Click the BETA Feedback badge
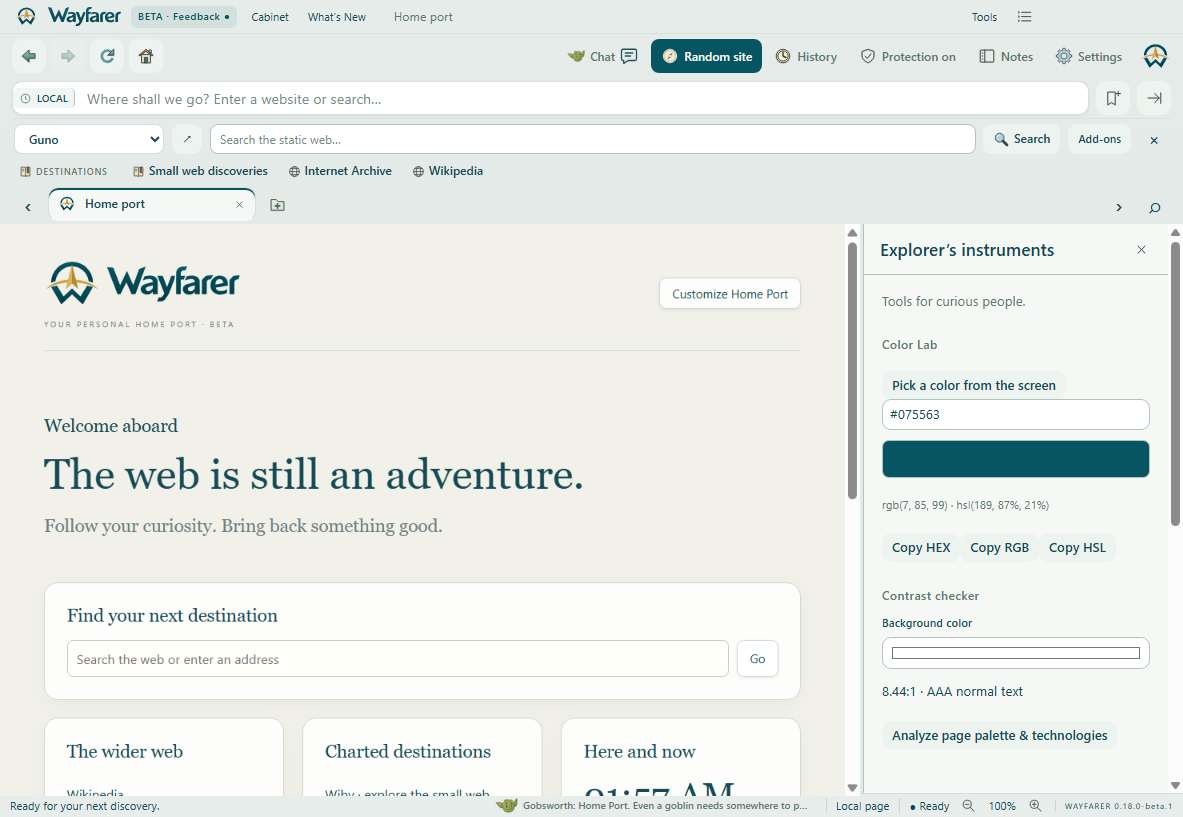Screen dimensions: 1183x817 coord(184,17)
